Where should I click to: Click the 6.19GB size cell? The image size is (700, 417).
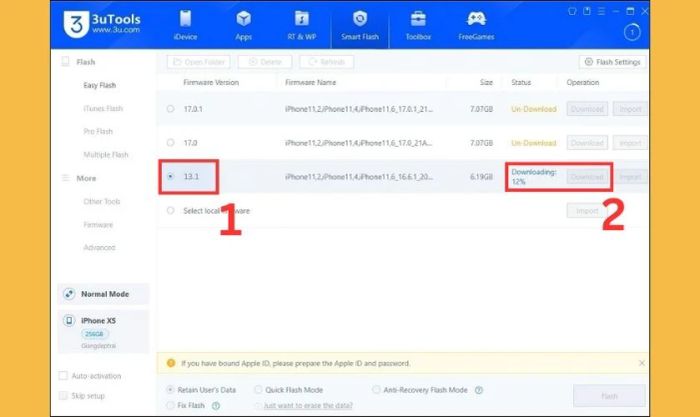(x=481, y=176)
